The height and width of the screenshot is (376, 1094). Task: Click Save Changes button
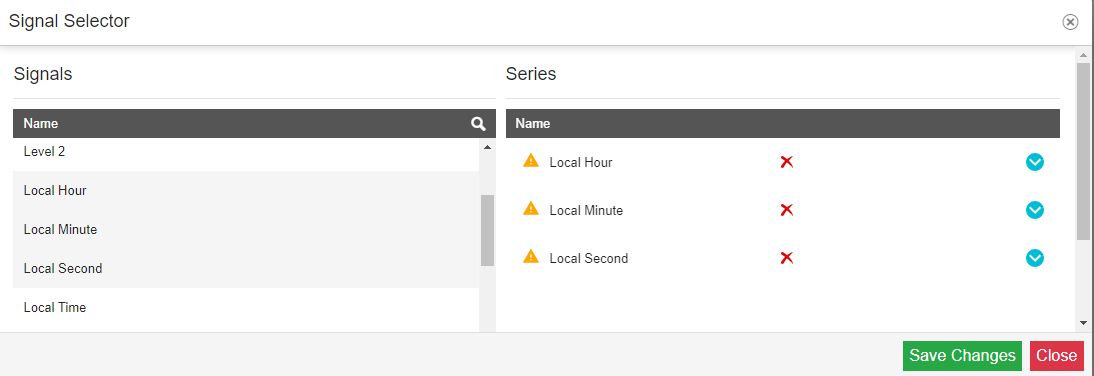coord(962,356)
